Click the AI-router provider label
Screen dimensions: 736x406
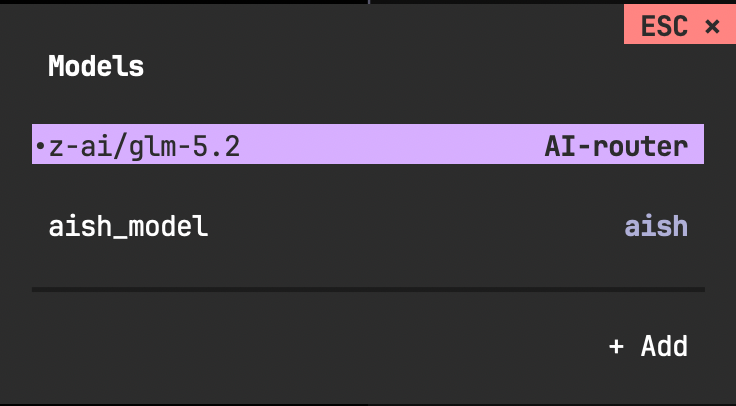(x=616, y=147)
